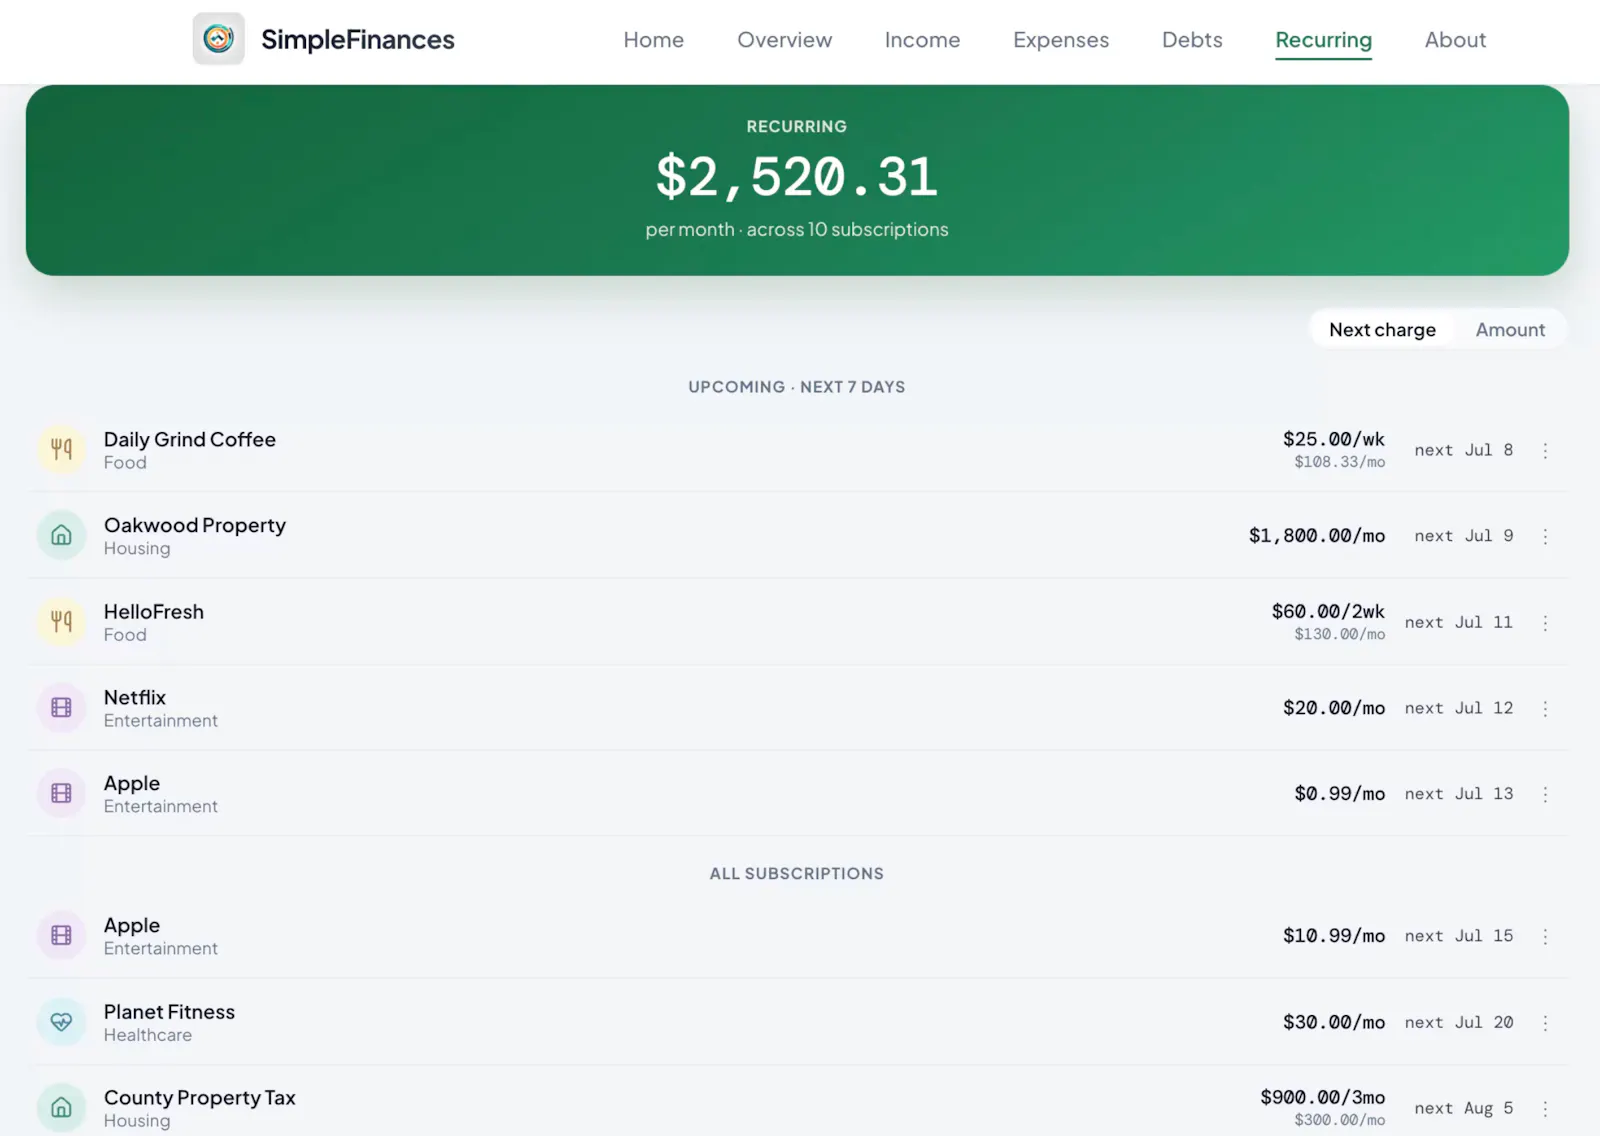The width and height of the screenshot is (1600, 1136).
Task: Click the $300.00/mo monthly equivalent
Action: coord(1340,1120)
